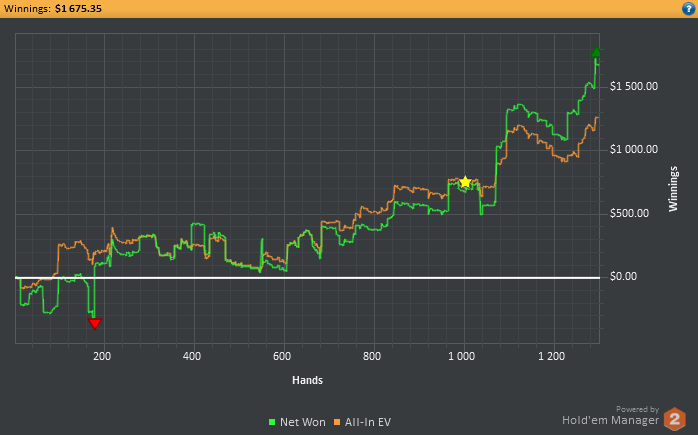
Task: Click the orange All-In EV legend swatch
Action: coord(337,422)
